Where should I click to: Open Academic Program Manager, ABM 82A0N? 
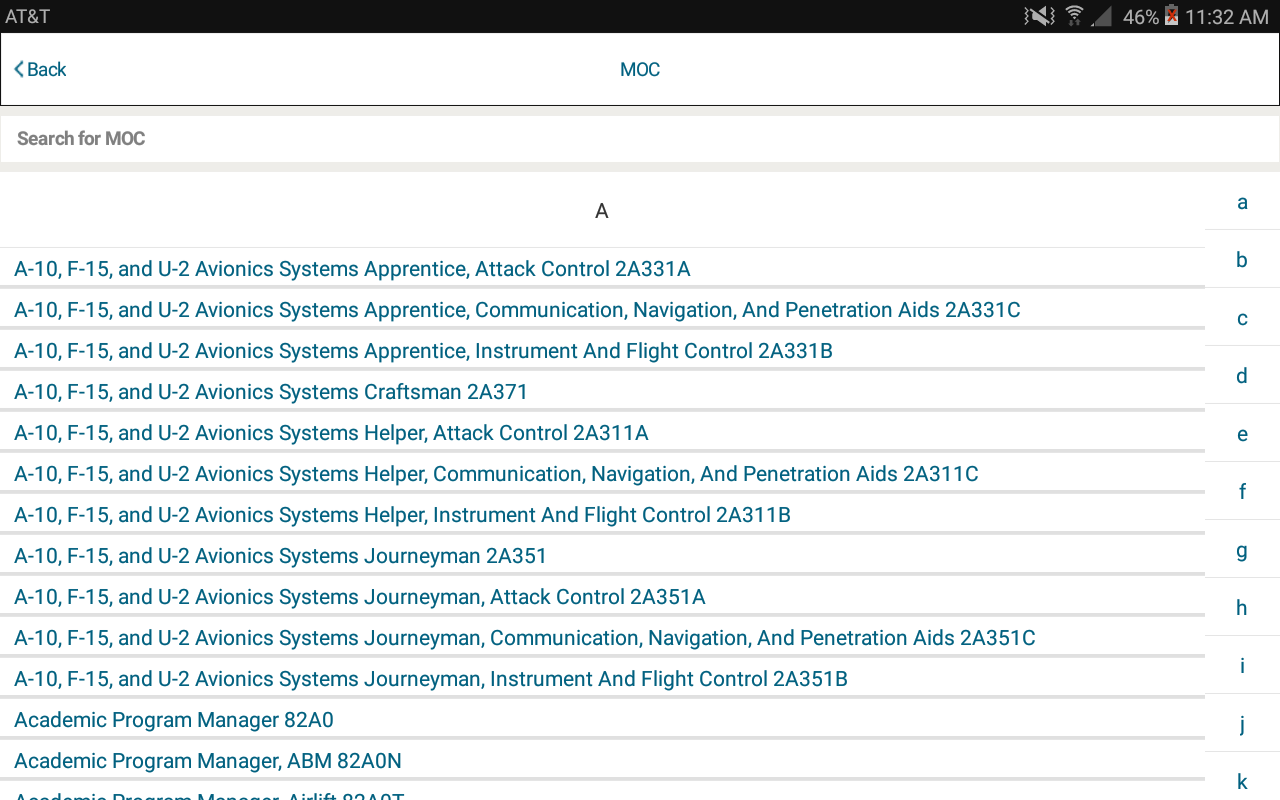(208, 761)
